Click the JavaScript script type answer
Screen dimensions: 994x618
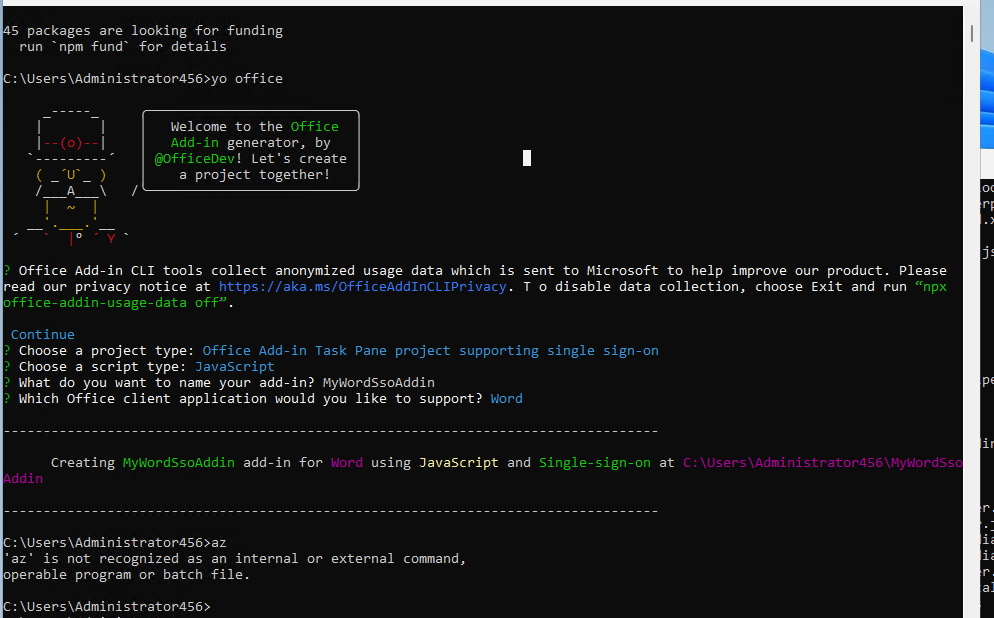(x=235, y=366)
